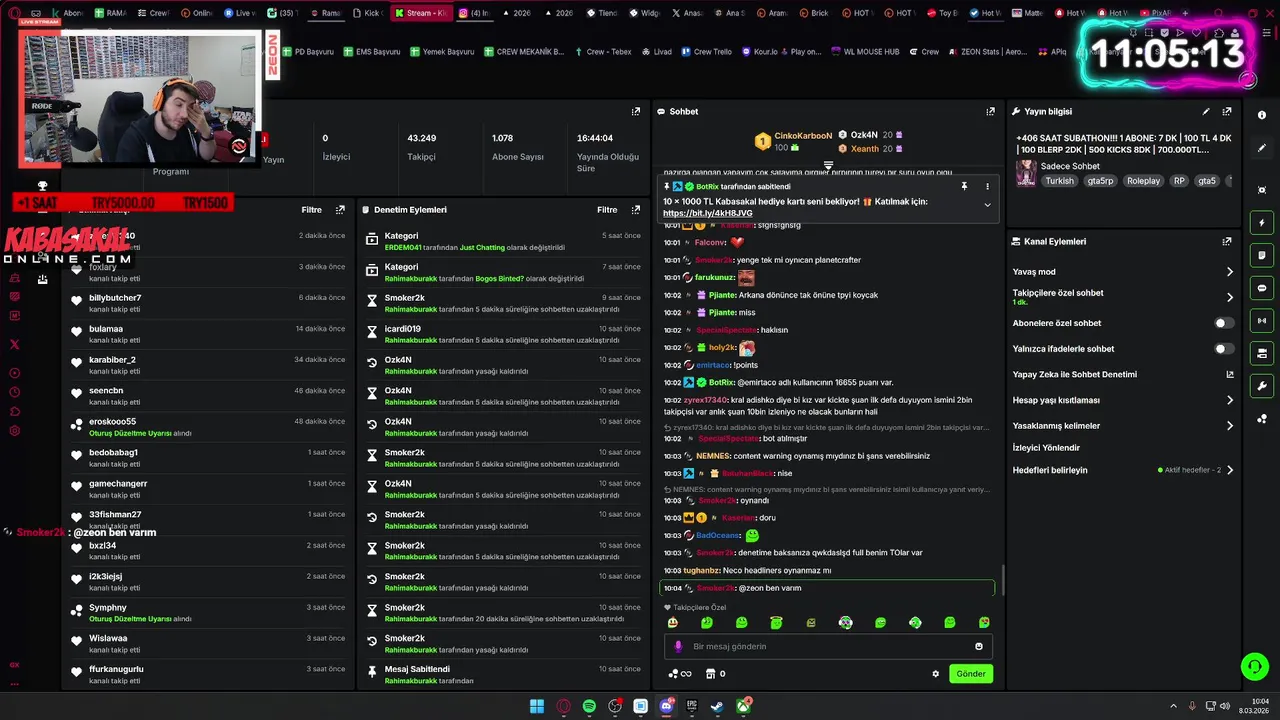Pop out the Denetim Eylemleri panel
Image resolution: width=1280 pixels, height=720 pixels.
click(636, 210)
